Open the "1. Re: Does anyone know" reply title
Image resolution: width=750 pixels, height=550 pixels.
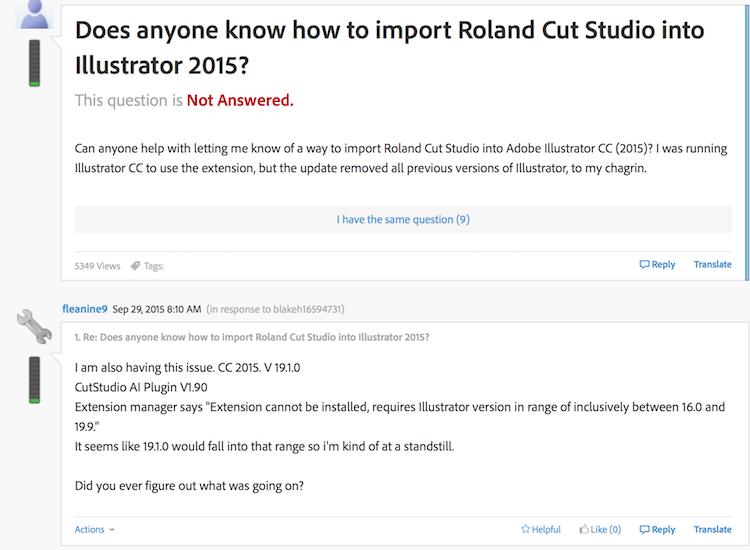pyautogui.click(x=252, y=337)
